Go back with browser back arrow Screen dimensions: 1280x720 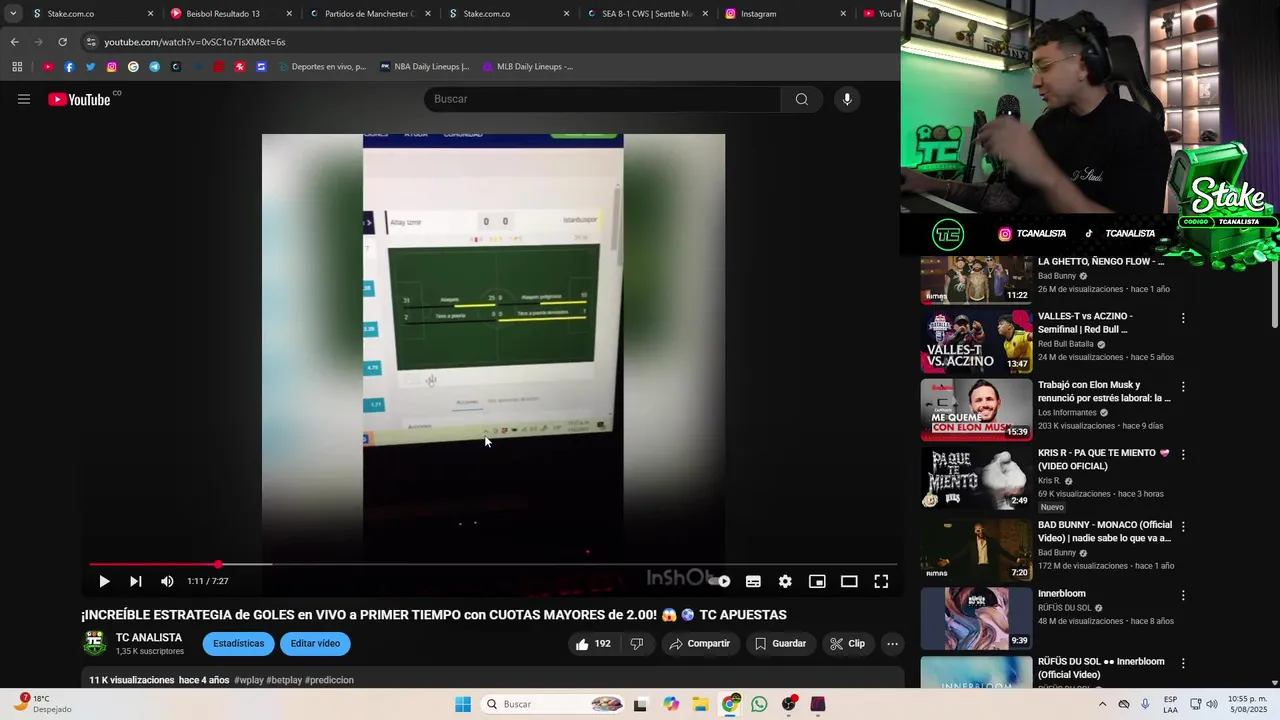pyautogui.click(x=14, y=42)
